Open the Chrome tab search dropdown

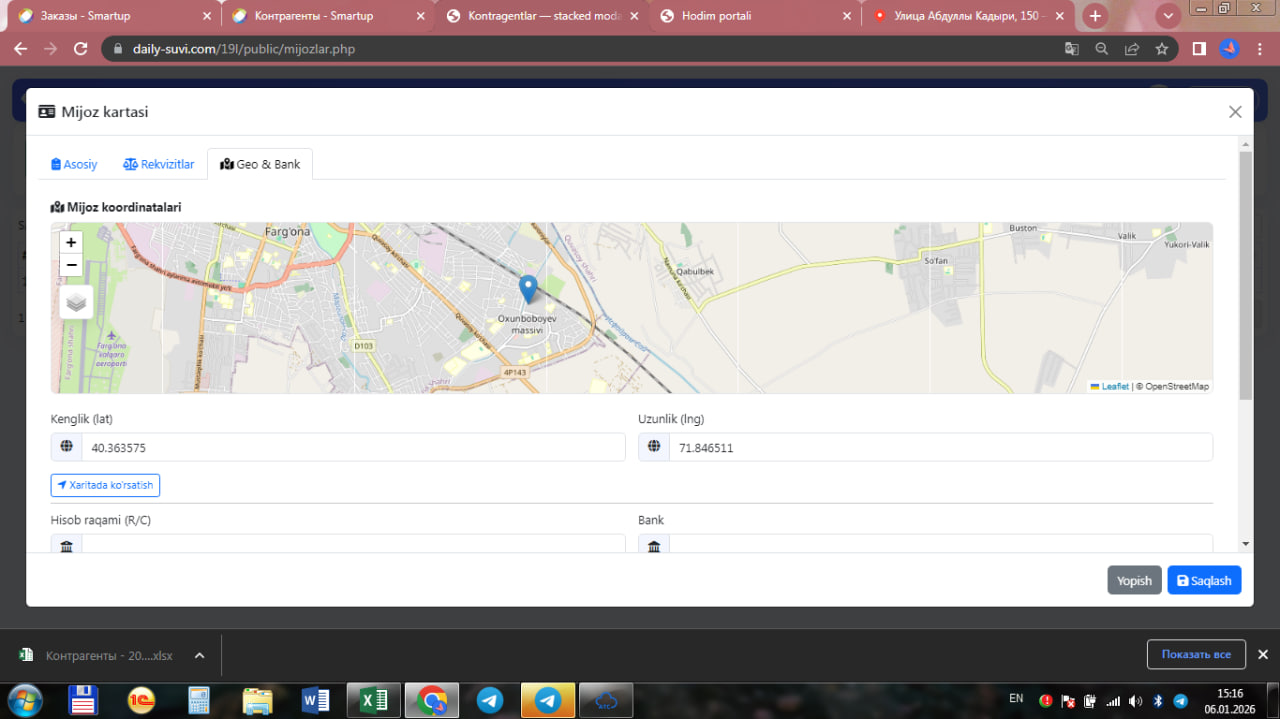[x=1167, y=16]
